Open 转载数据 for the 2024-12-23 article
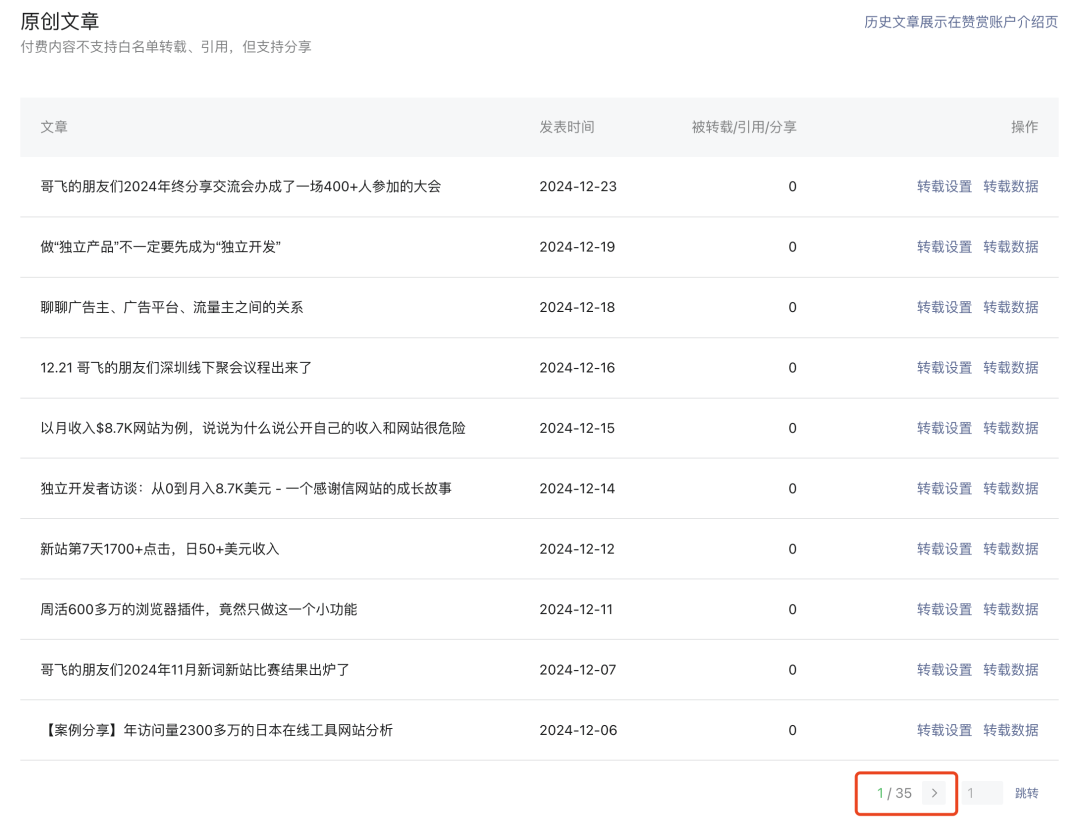The width and height of the screenshot is (1080, 833). click(1010, 187)
